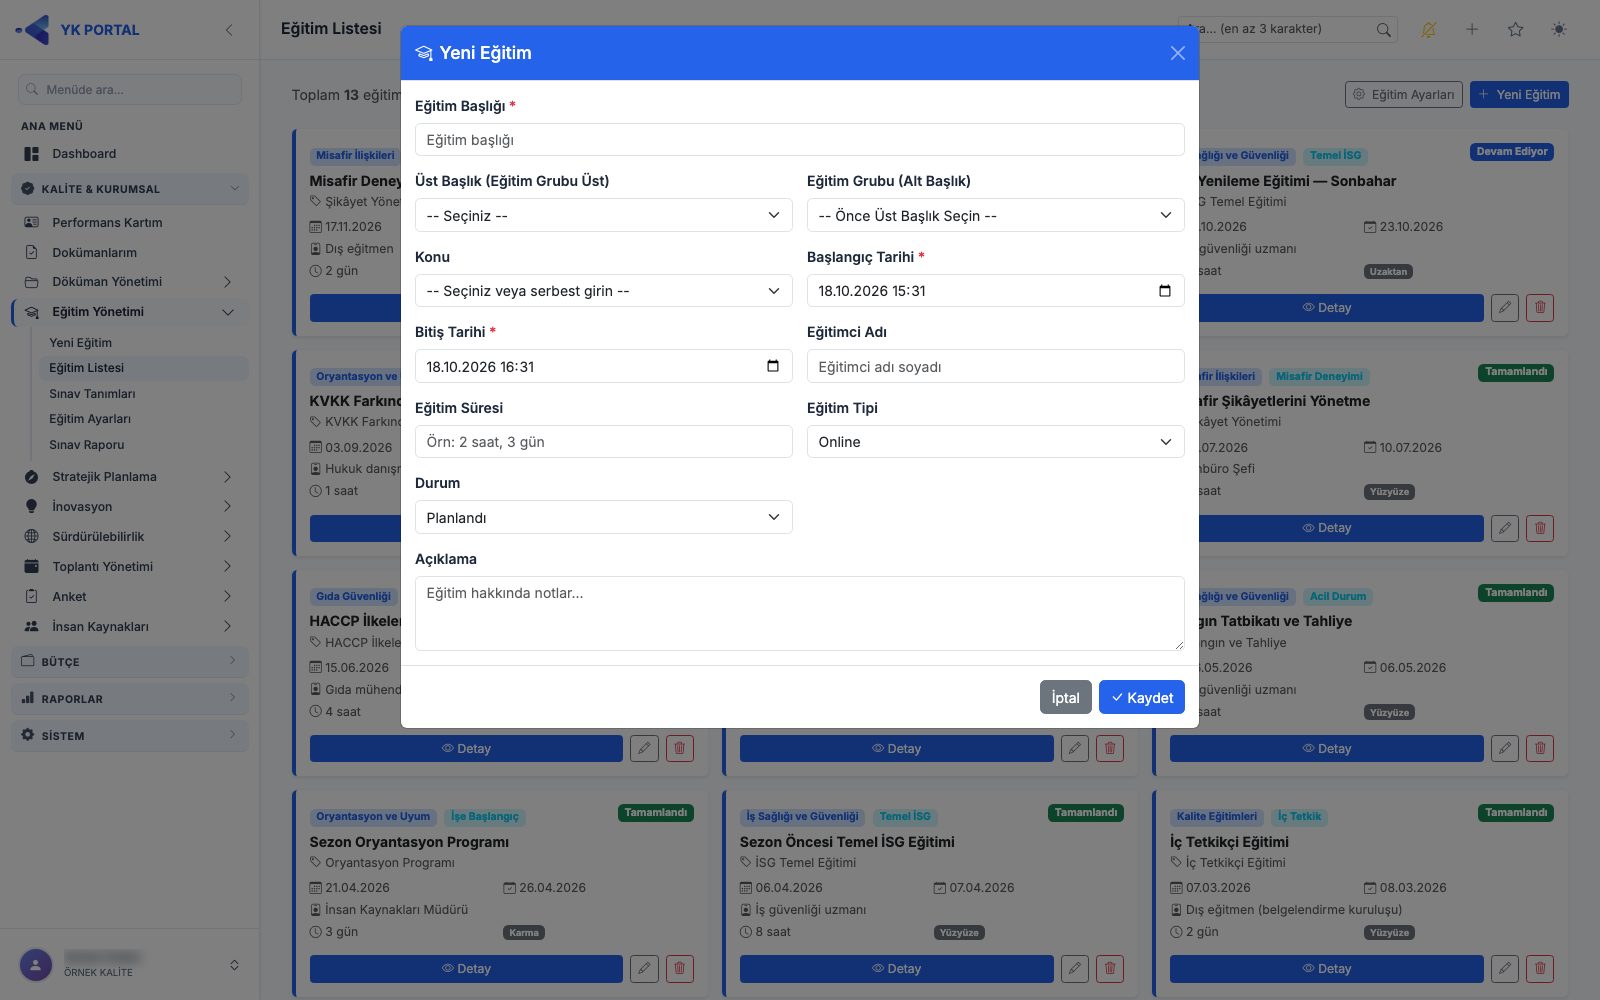Close the Yeni Eğitim dialog

[x=1177, y=53]
